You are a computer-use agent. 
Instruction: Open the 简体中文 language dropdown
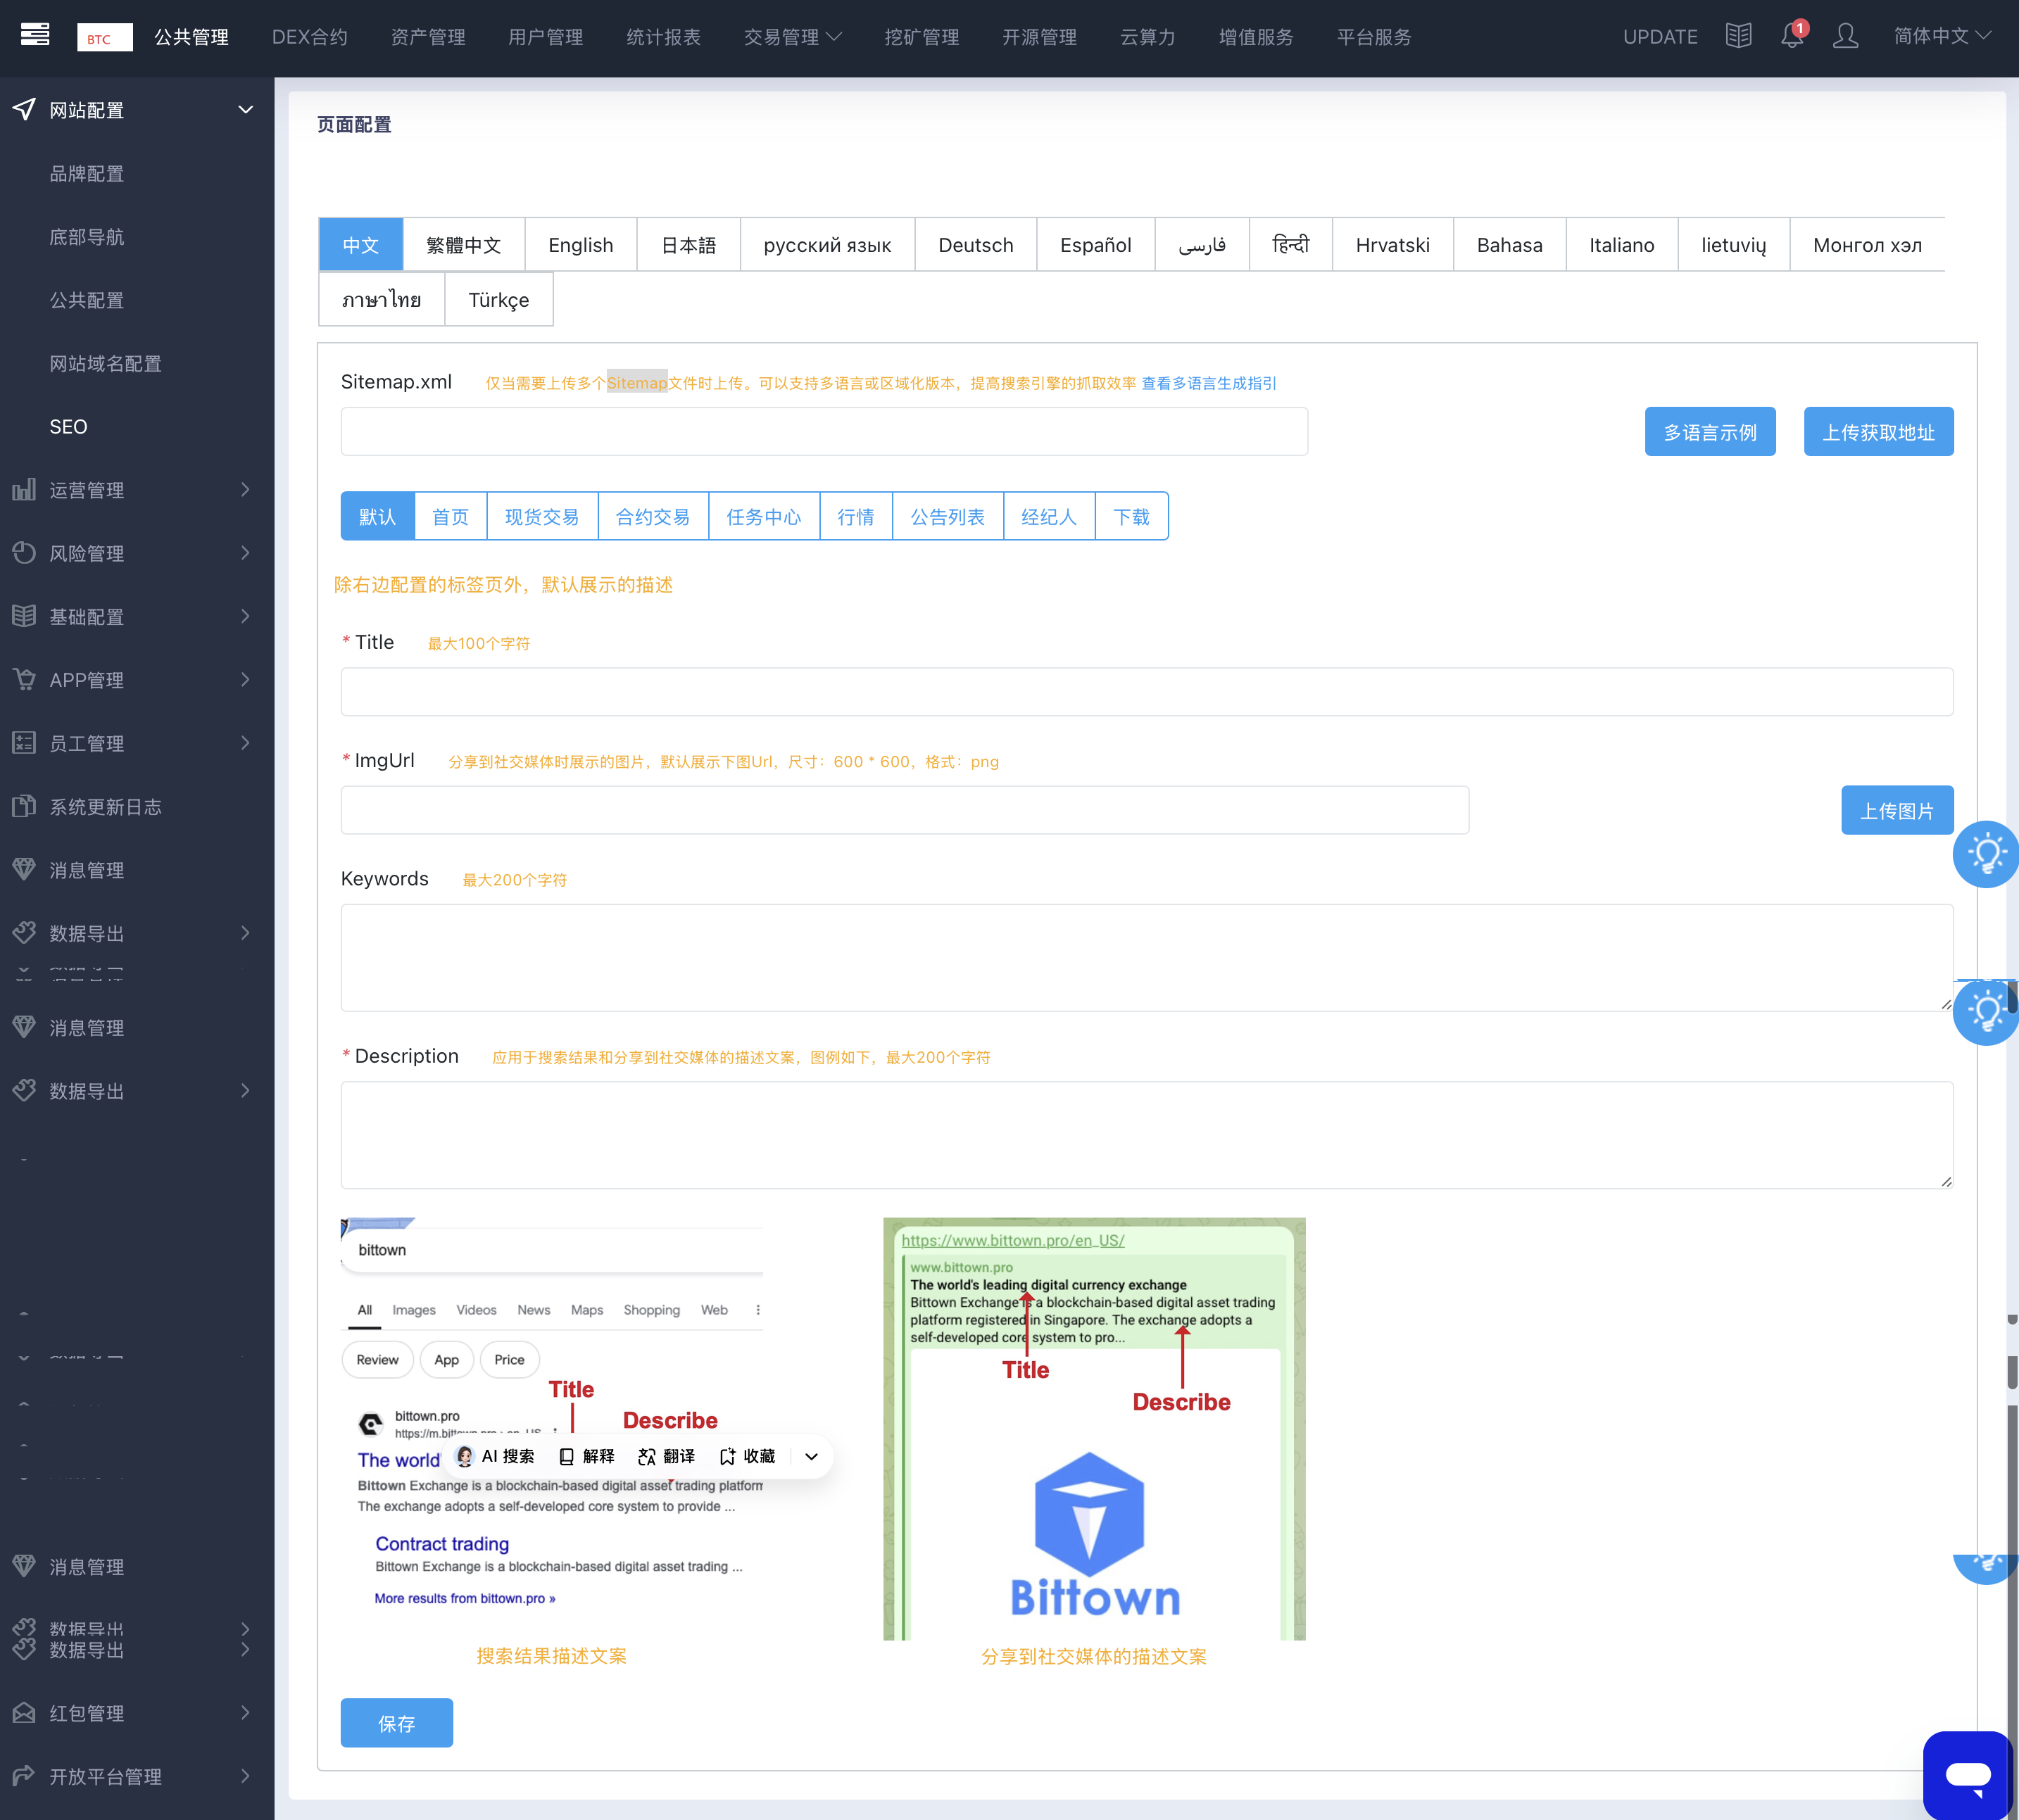(x=1942, y=36)
